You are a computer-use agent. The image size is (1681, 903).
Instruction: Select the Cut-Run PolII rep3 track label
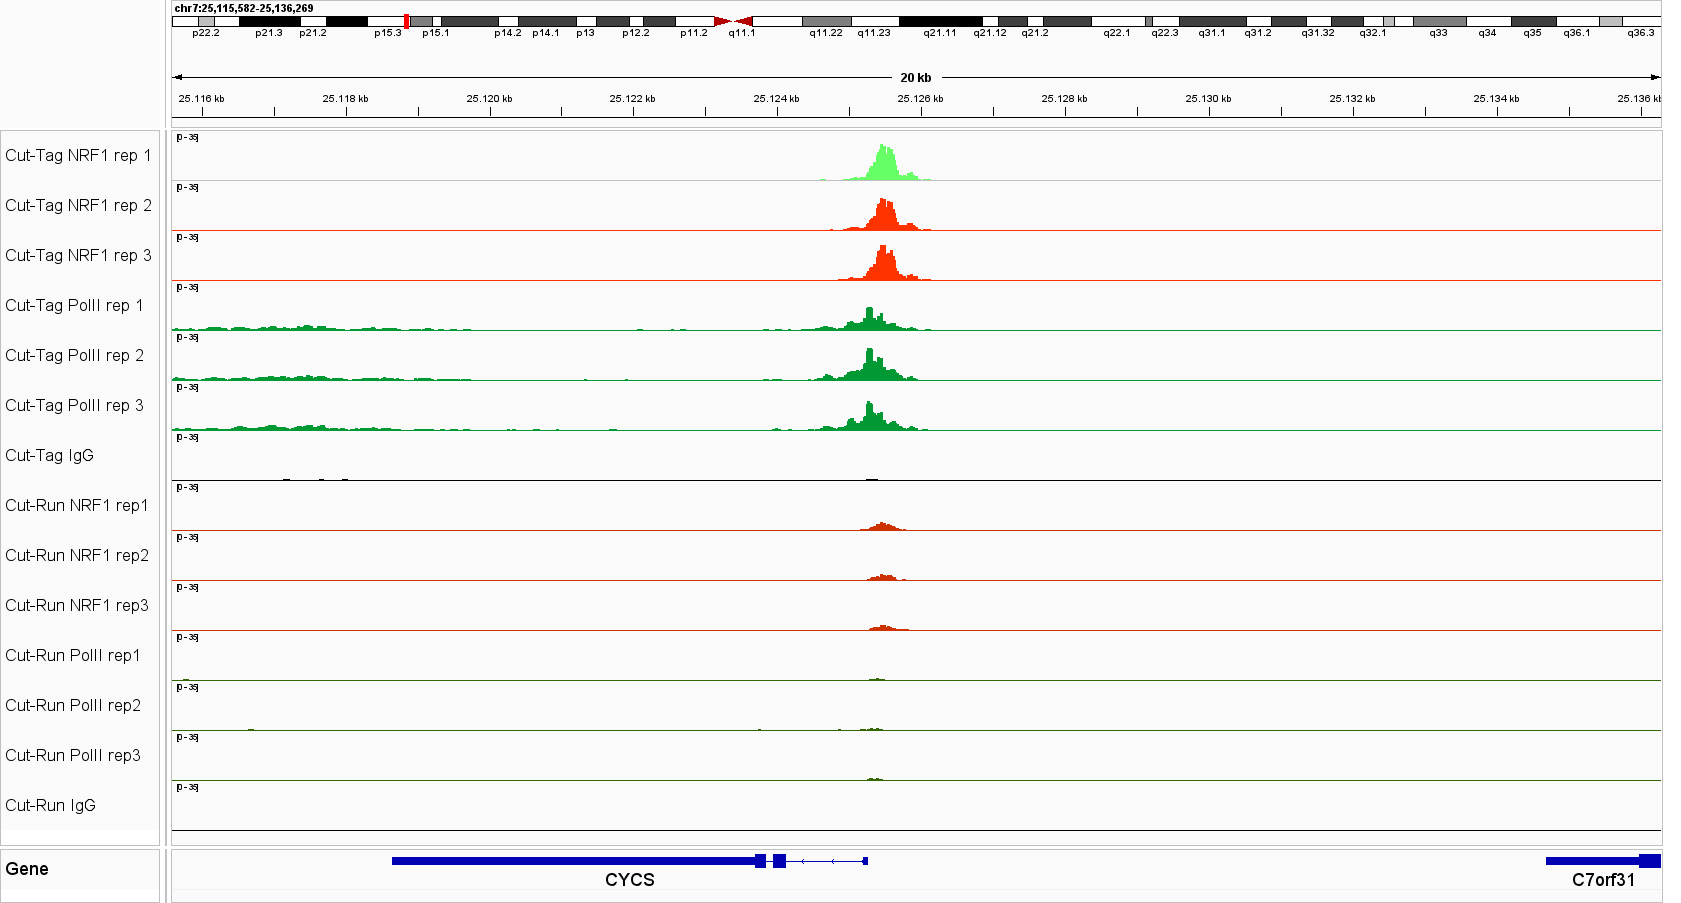(x=73, y=755)
